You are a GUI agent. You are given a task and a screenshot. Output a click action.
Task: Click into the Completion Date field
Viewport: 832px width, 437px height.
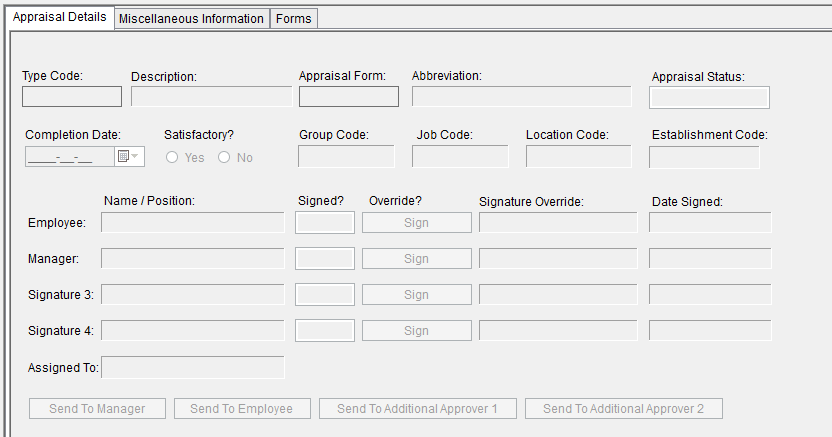(69, 157)
